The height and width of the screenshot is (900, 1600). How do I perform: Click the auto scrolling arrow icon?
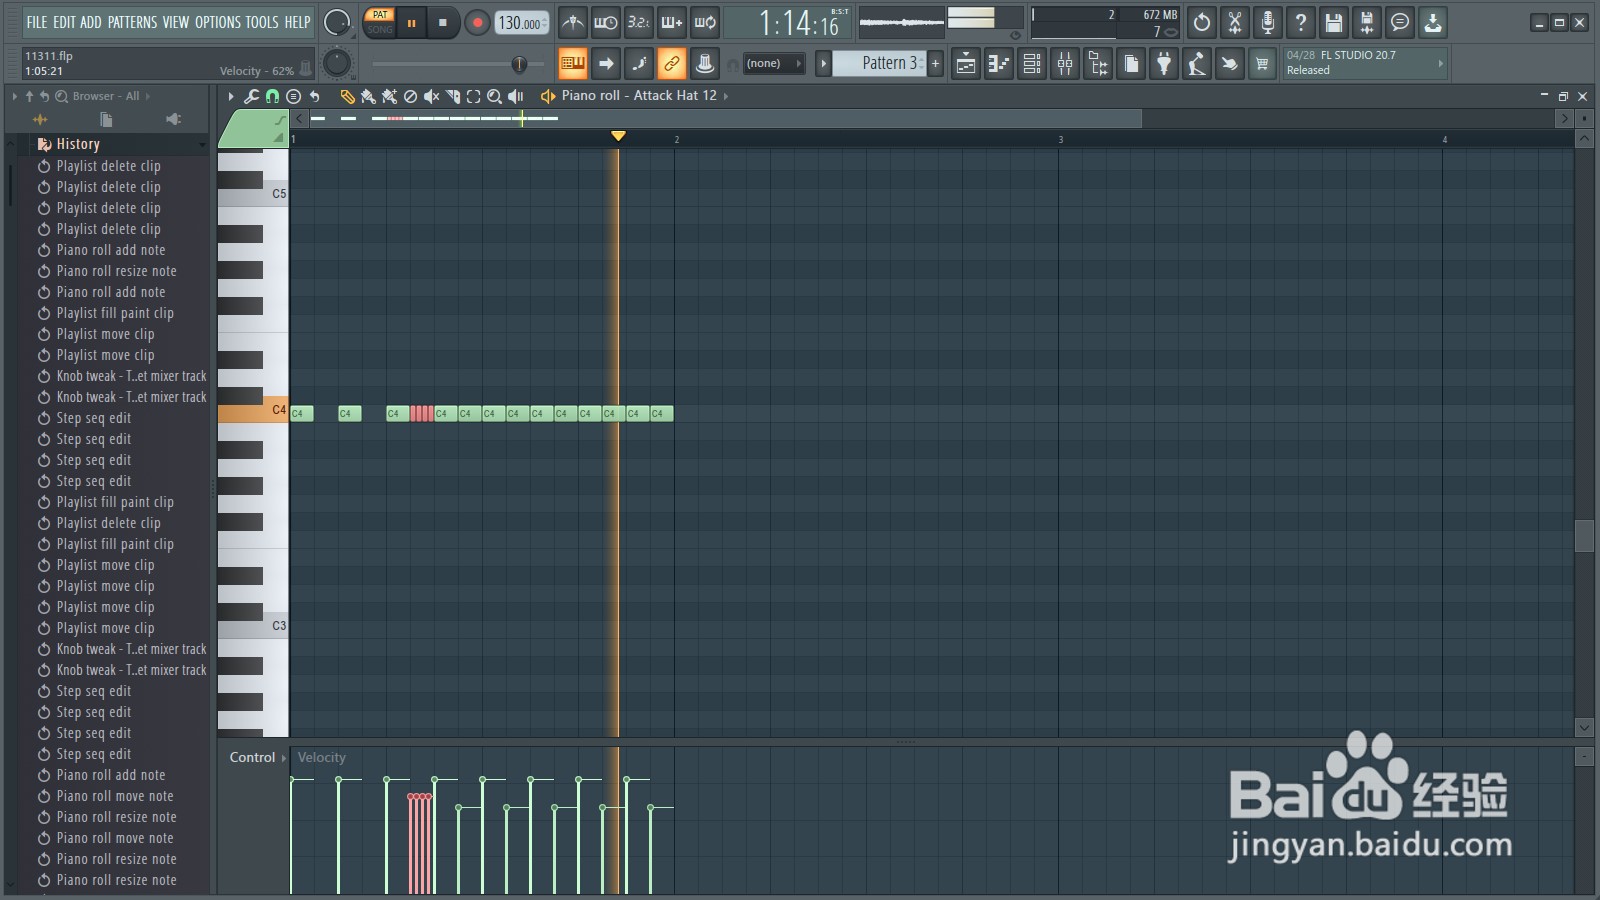click(606, 64)
